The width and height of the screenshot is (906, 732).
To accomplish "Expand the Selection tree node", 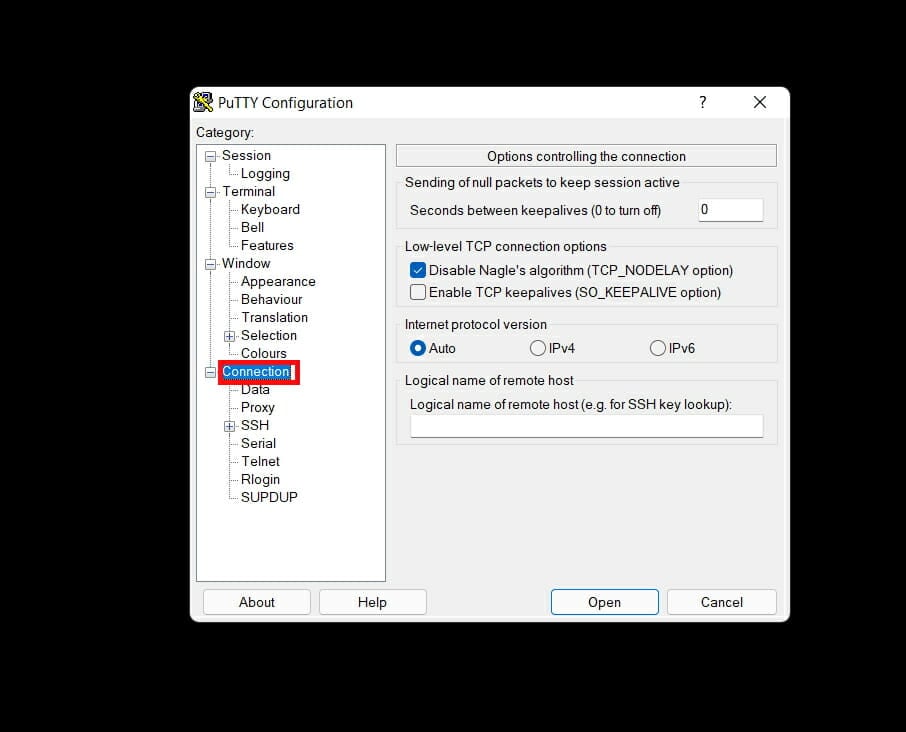I will 229,336.
